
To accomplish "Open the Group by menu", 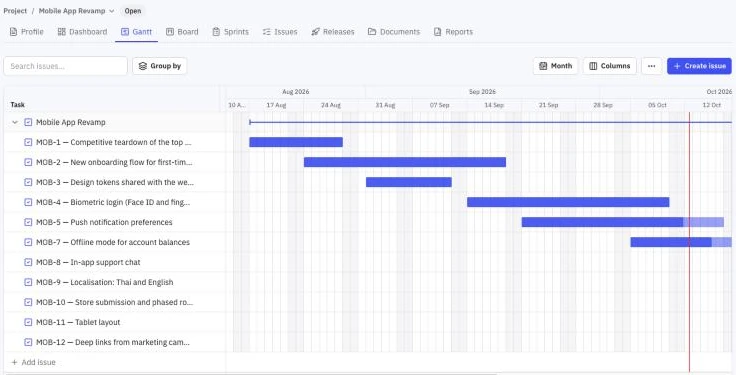I will click(160, 66).
